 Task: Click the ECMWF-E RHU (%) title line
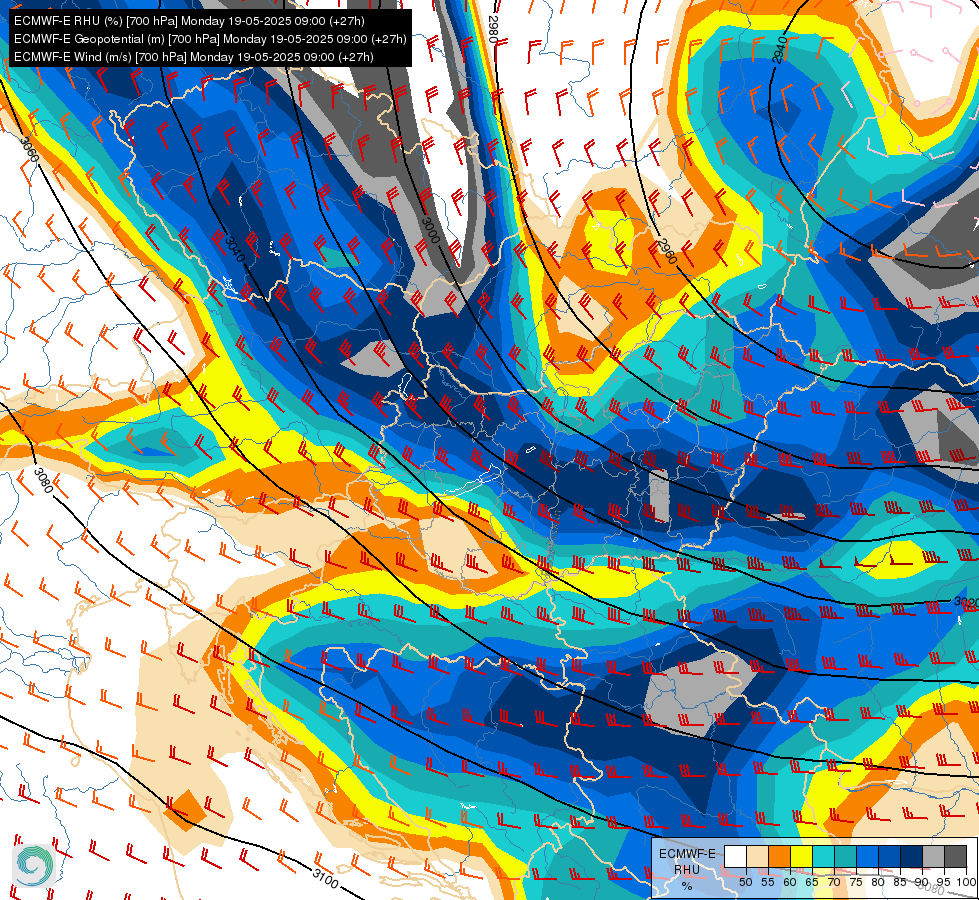[x=189, y=21]
